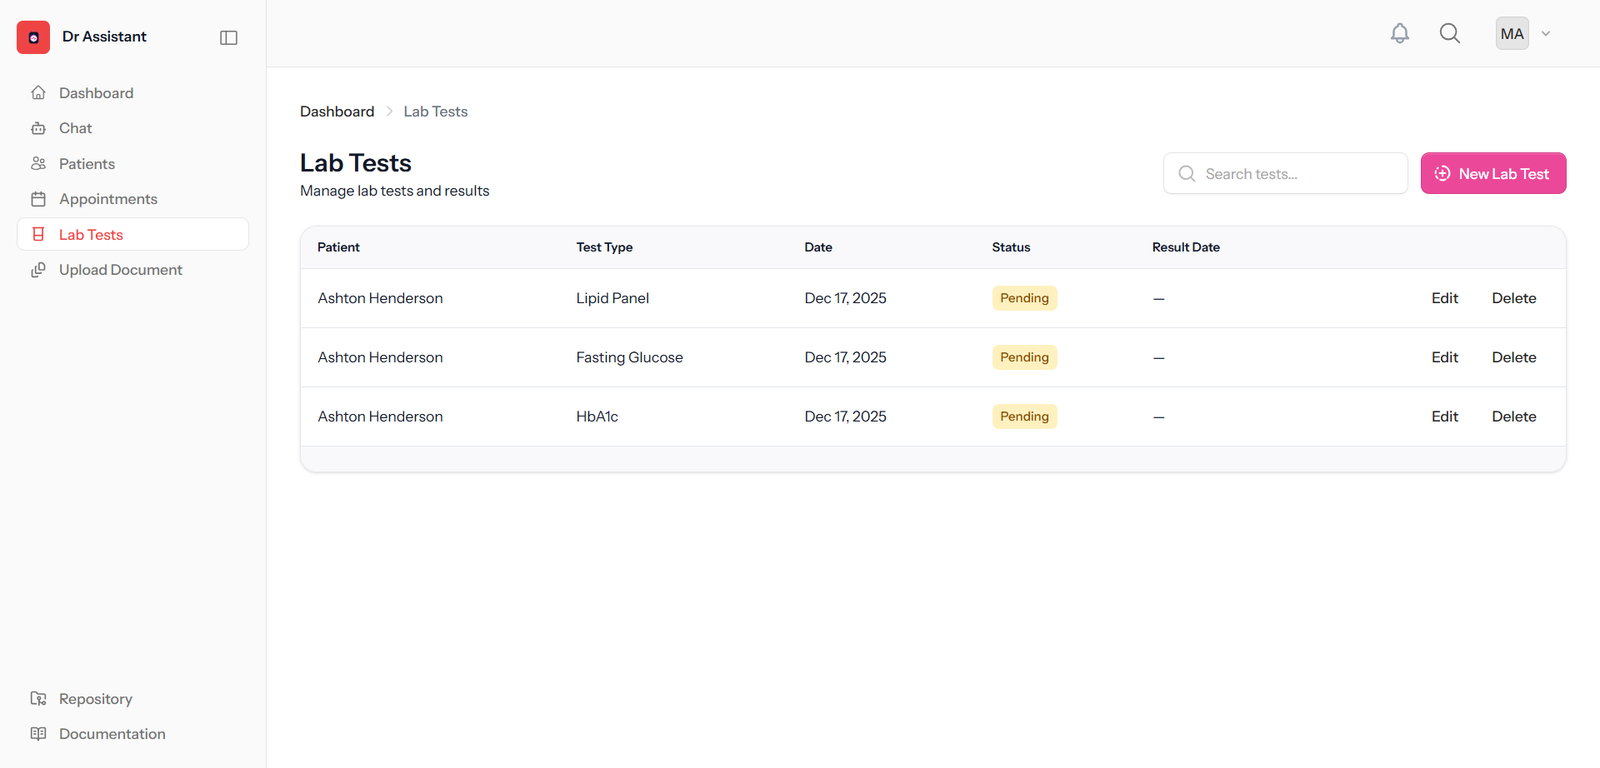Image resolution: width=1600 pixels, height=768 pixels.
Task: Click Dashboard in the breadcrumb
Action: [x=337, y=111]
